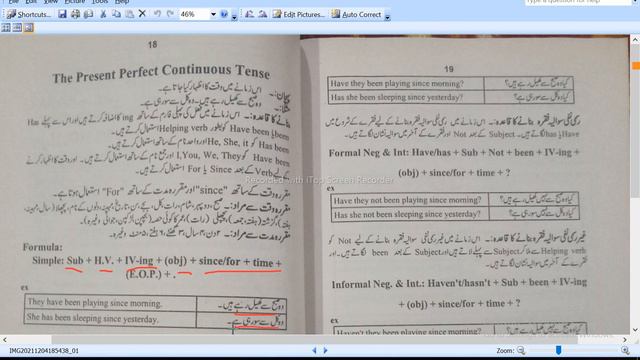Screen dimensions: 640x360
Task: Click the Copy icon
Action: pyautogui.click(x=116, y=14)
